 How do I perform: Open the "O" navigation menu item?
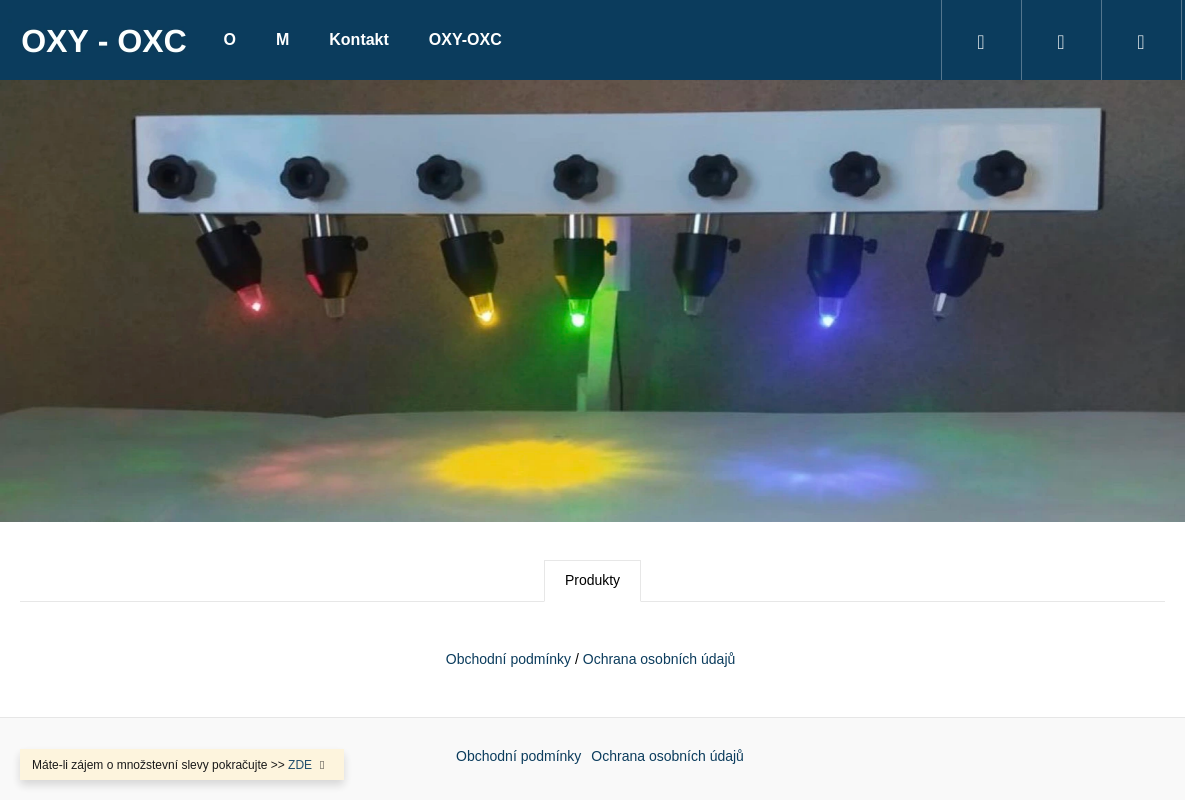(229, 40)
